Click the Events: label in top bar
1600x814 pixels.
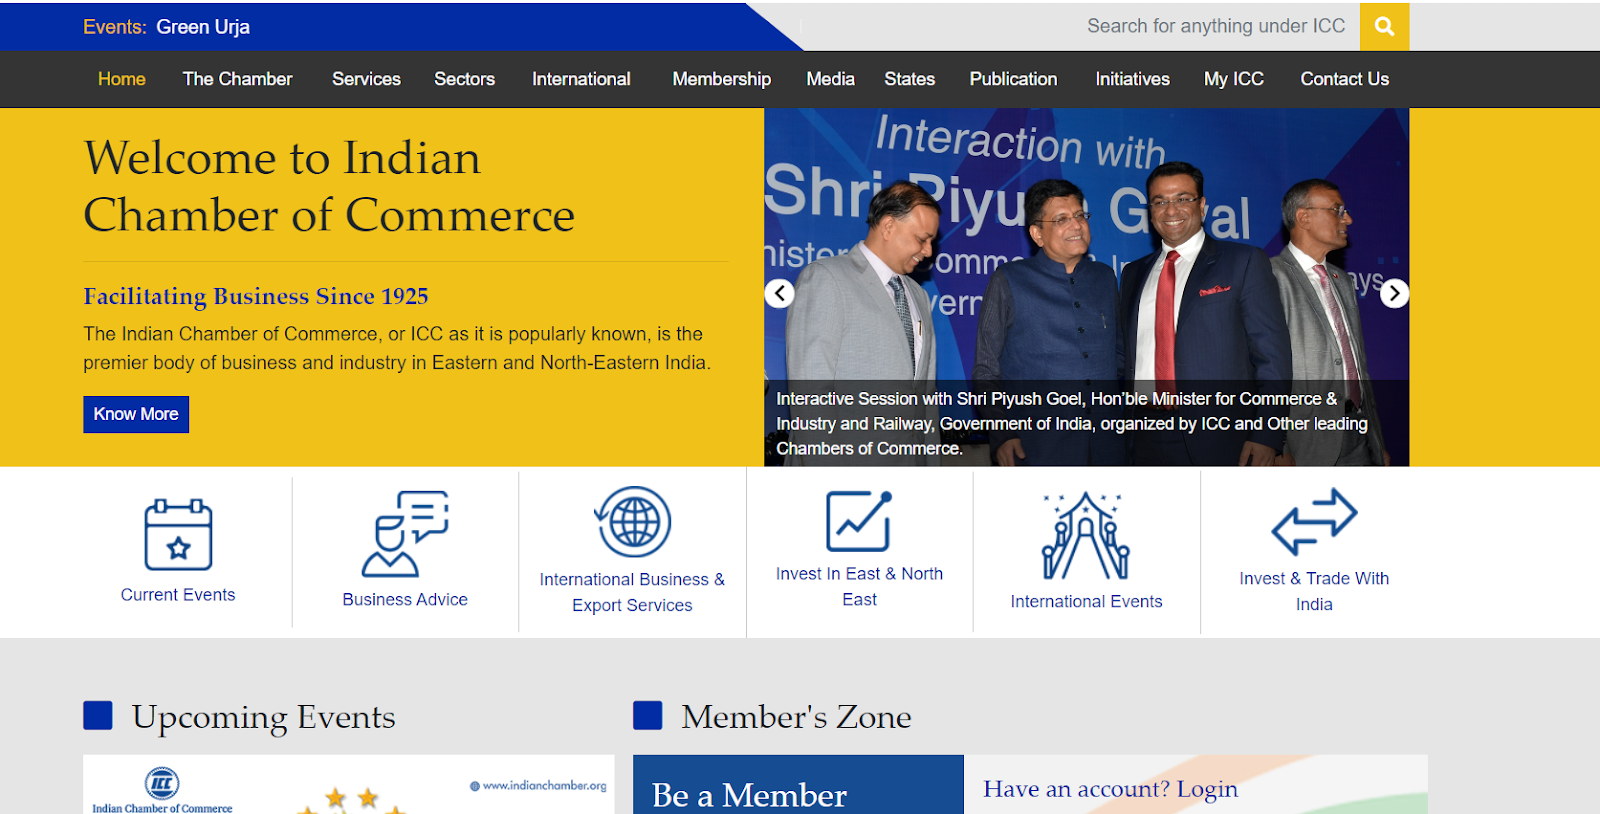click(x=115, y=27)
